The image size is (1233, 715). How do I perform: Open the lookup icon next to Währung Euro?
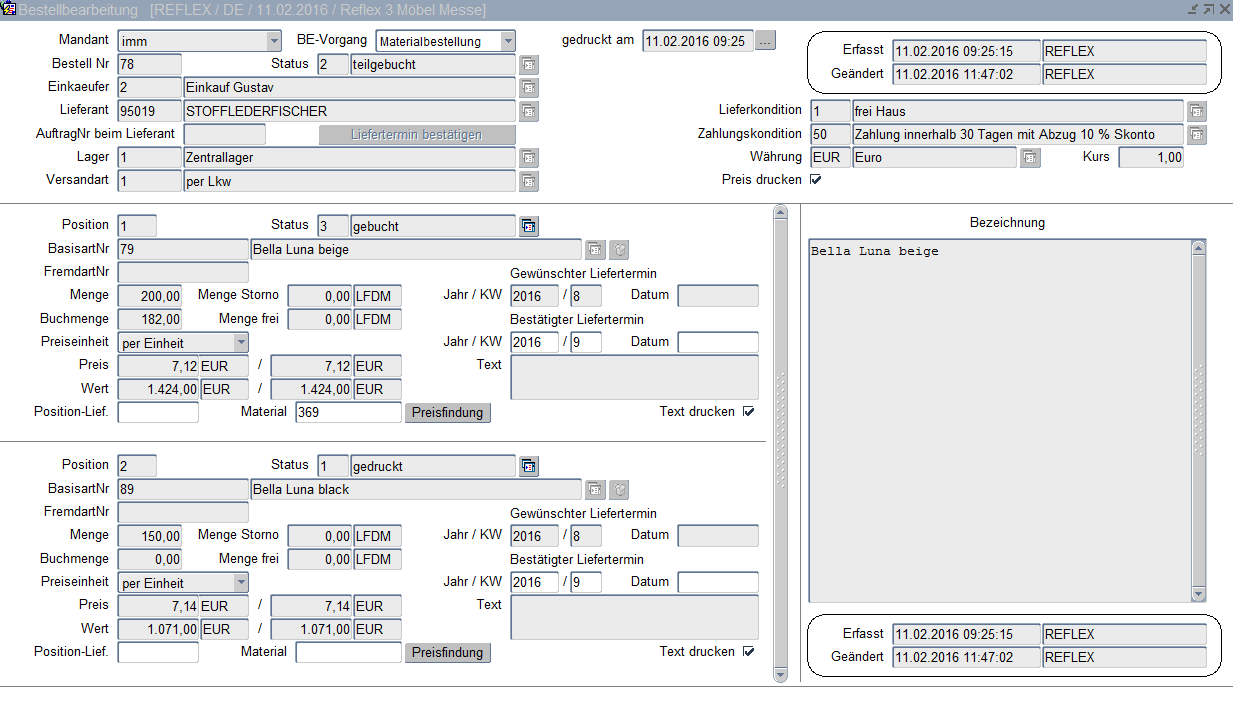[x=1029, y=158]
